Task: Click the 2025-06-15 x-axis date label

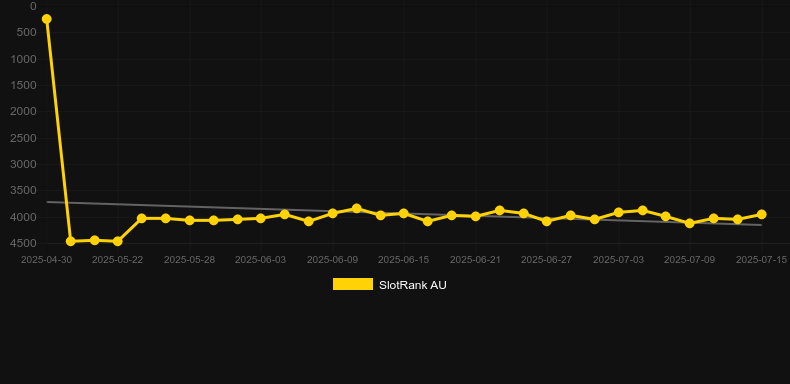Action: [x=404, y=260]
